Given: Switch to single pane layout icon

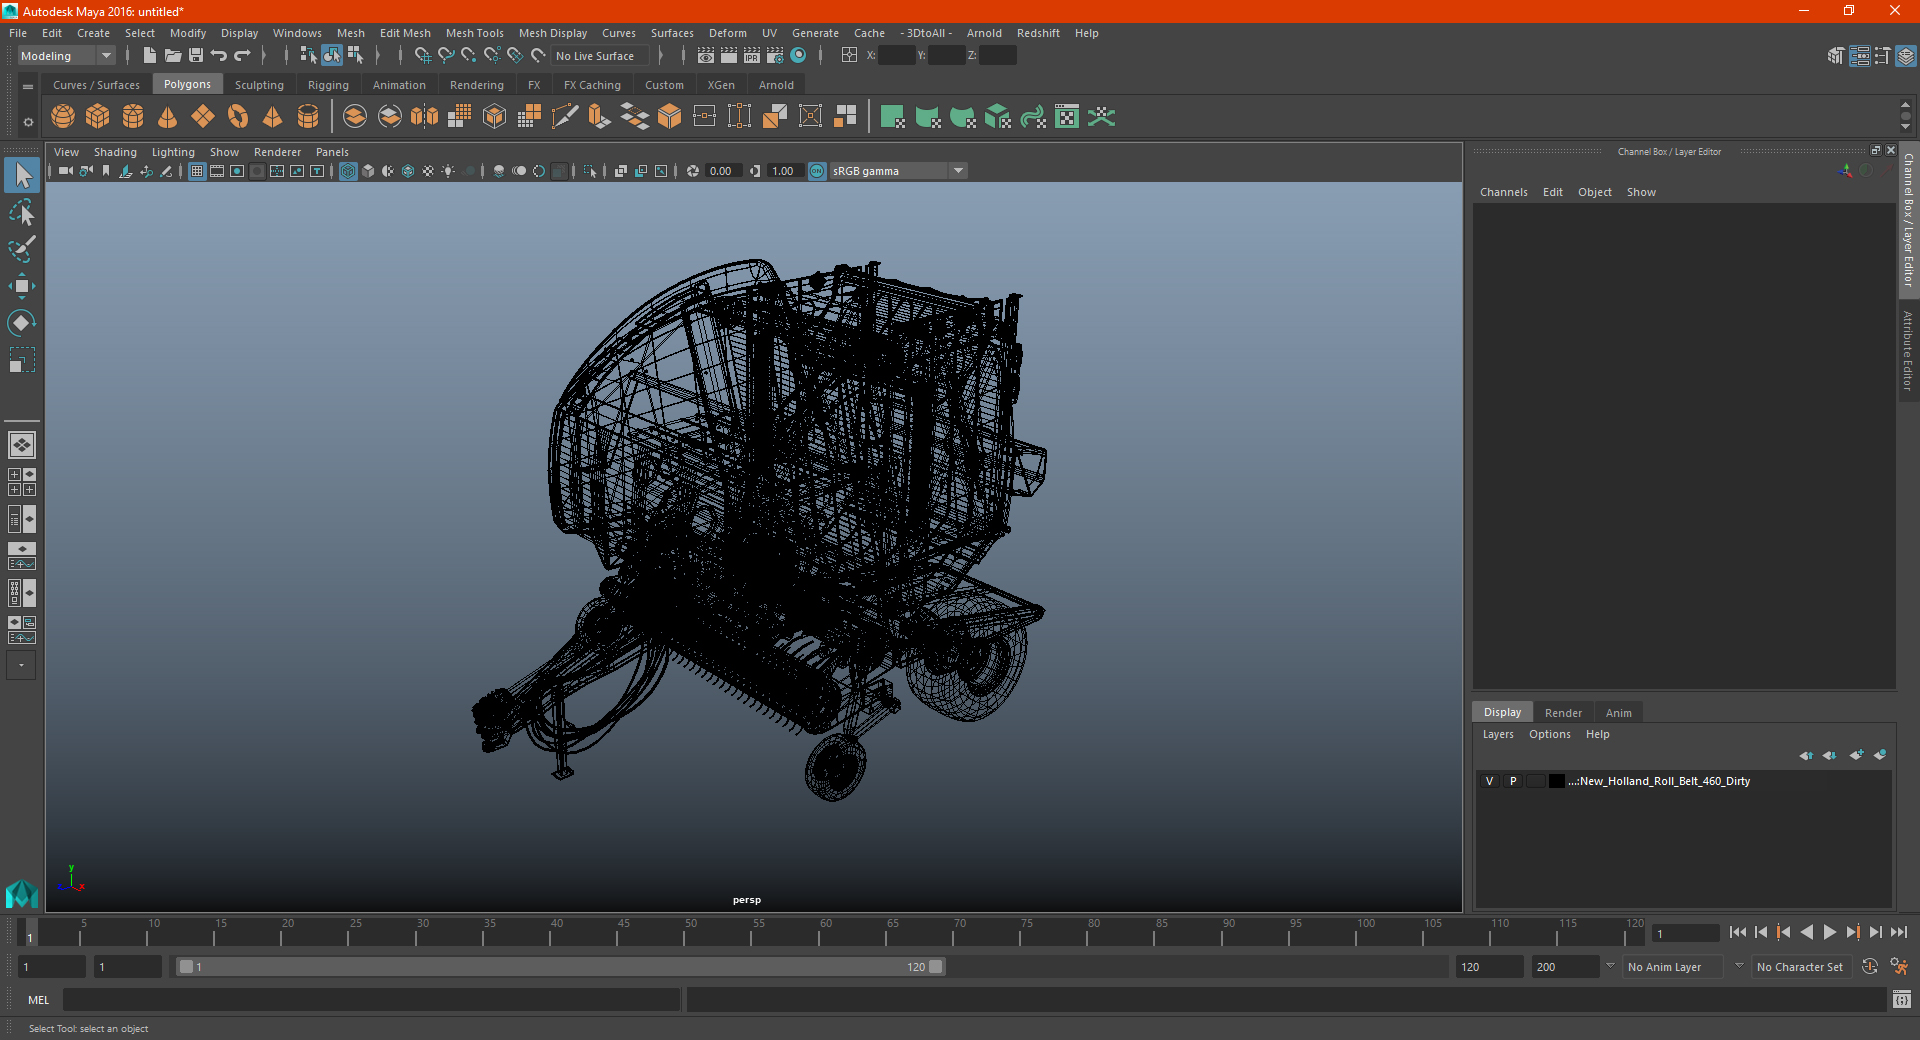Looking at the screenshot, I should pyautogui.click(x=21, y=445).
